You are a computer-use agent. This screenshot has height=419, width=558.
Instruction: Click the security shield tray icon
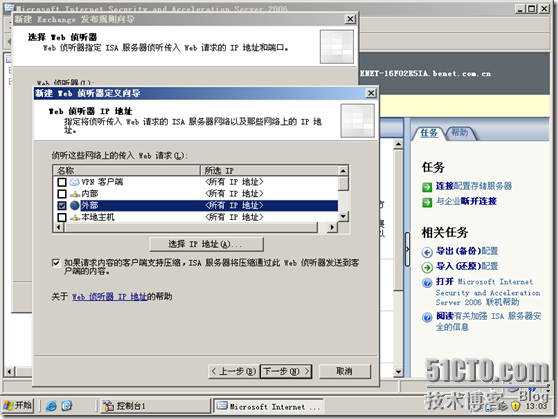click(x=515, y=406)
